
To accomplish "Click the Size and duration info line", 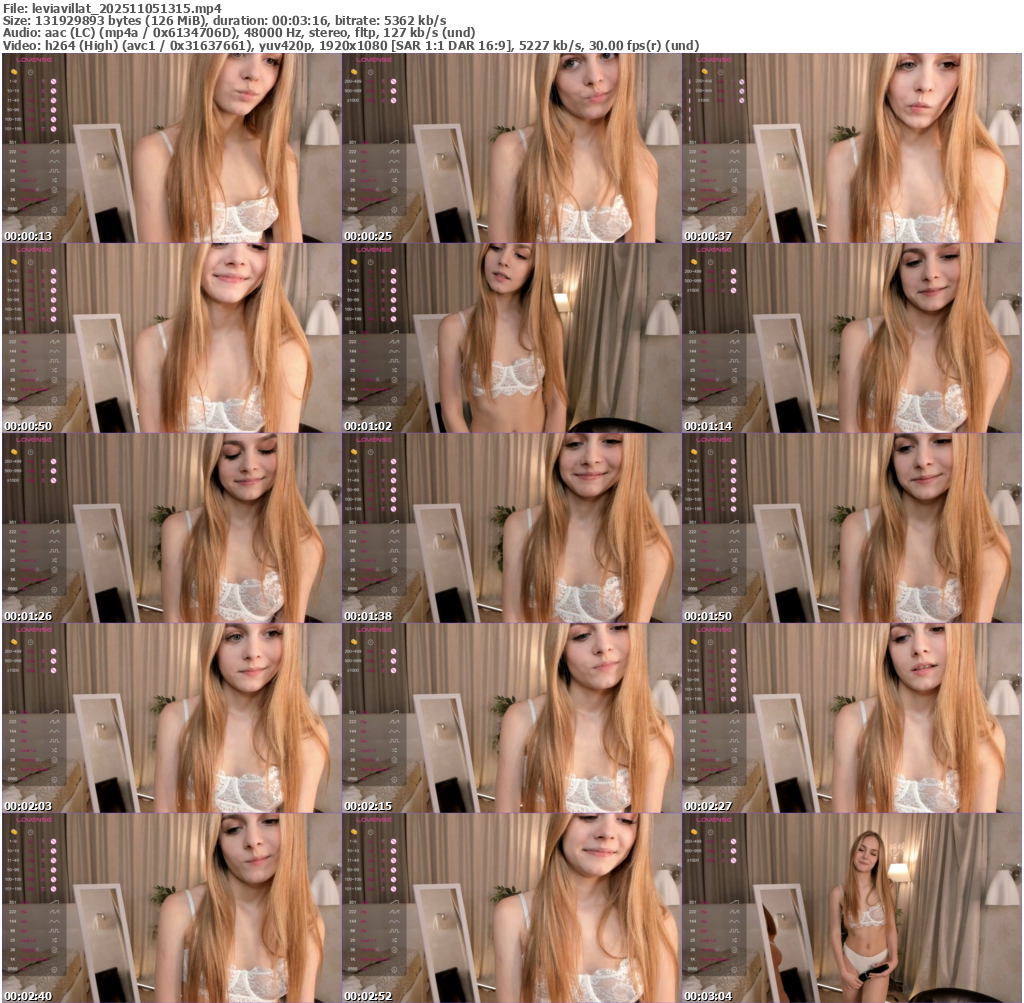I will 225,20.
